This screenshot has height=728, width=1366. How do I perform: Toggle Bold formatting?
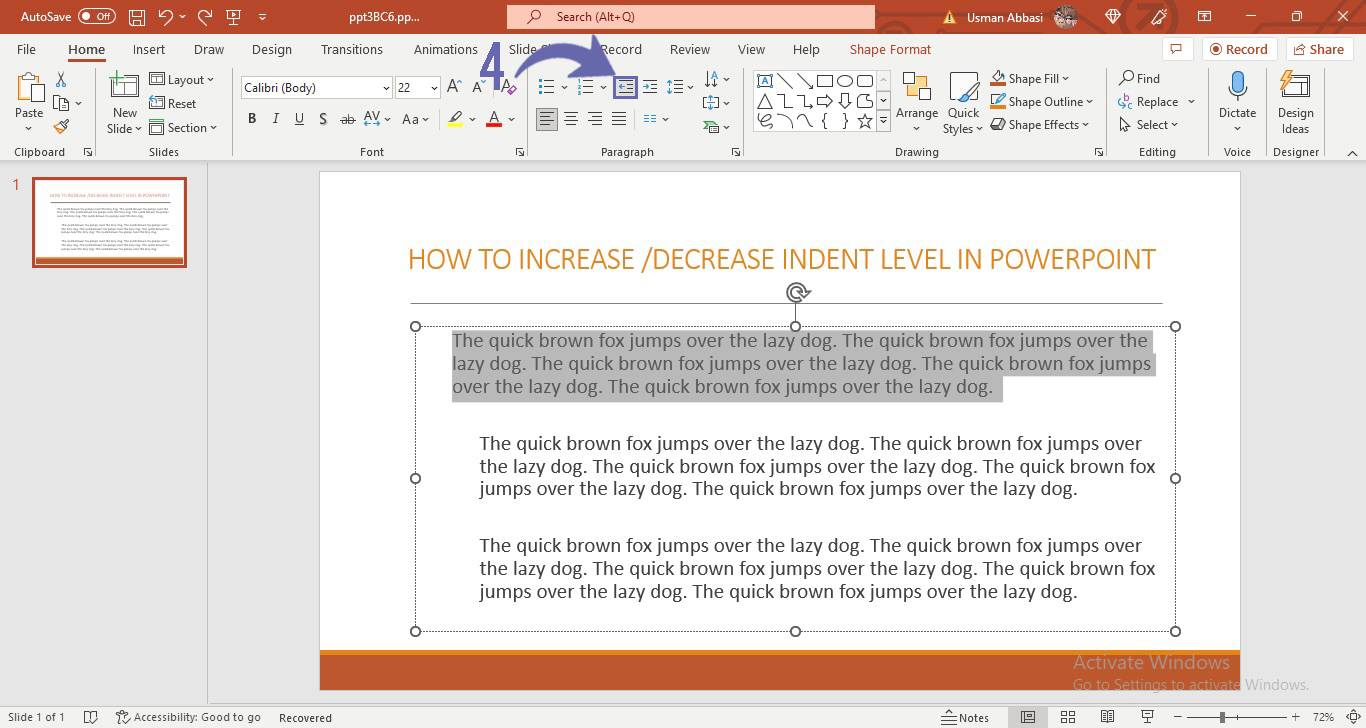tap(252, 119)
